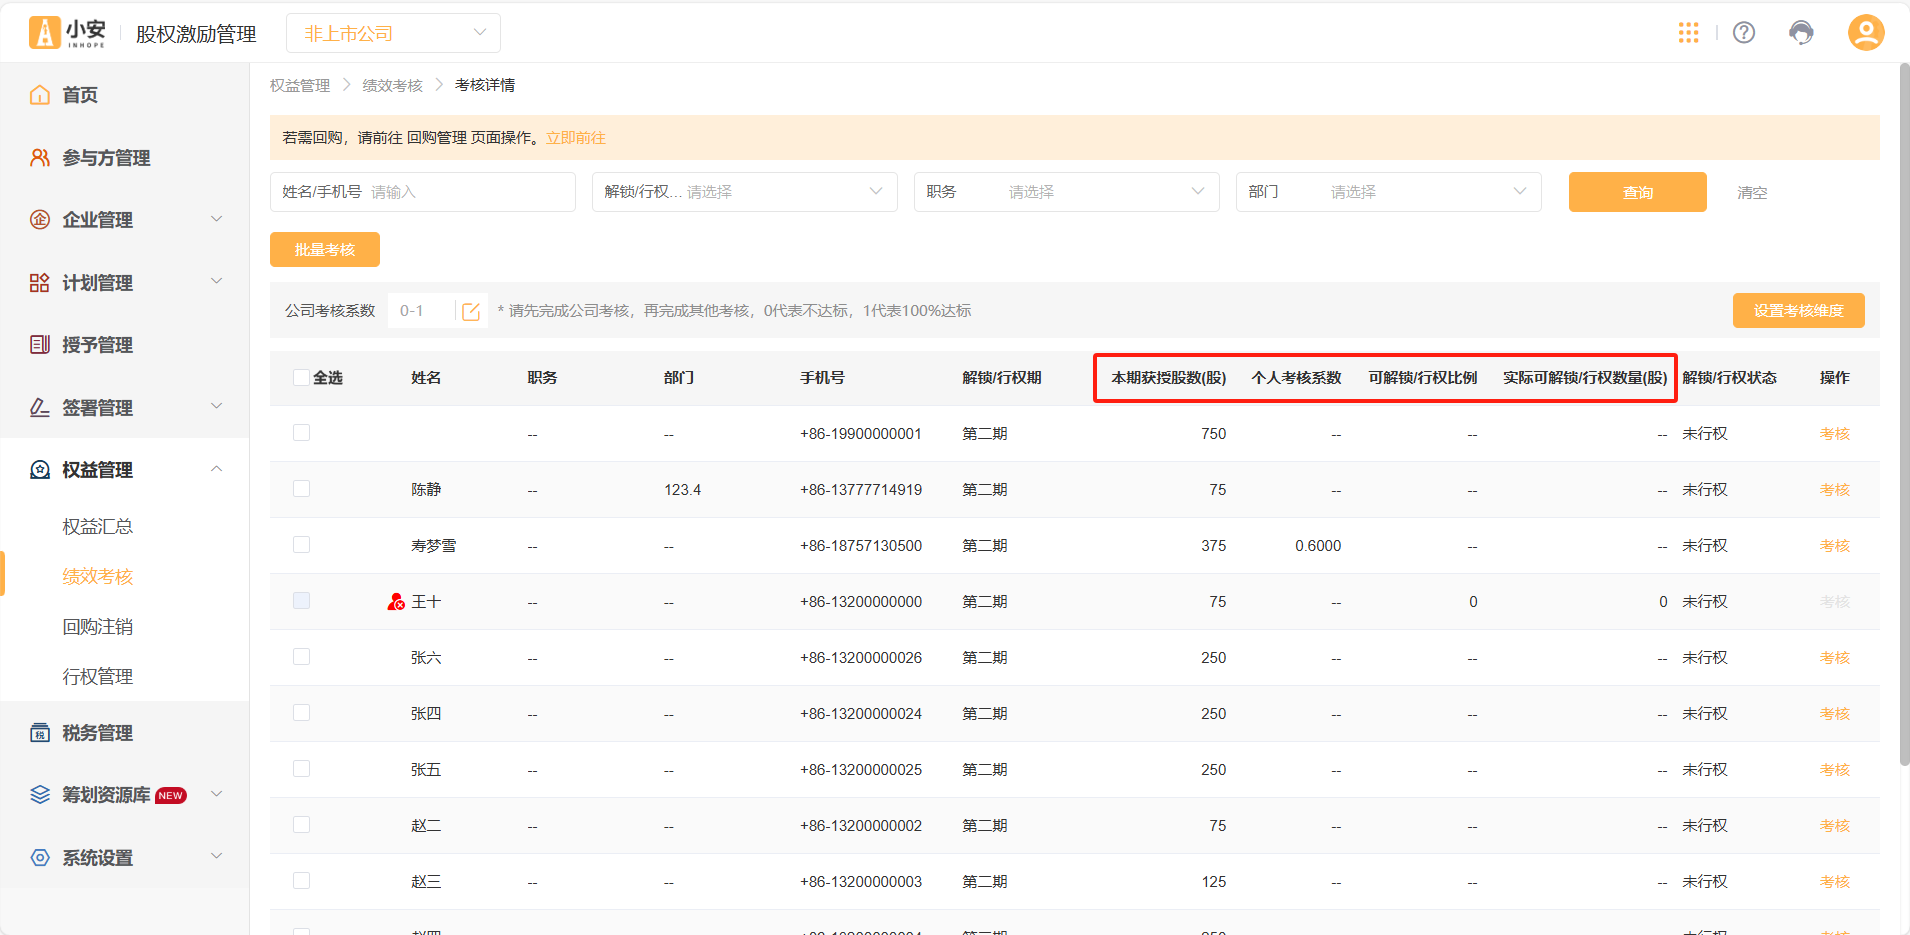Image resolution: width=1910 pixels, height=935 pixels.
Task: Check the 寿梦雪 row checkbox
Action: tap(301, 545)
